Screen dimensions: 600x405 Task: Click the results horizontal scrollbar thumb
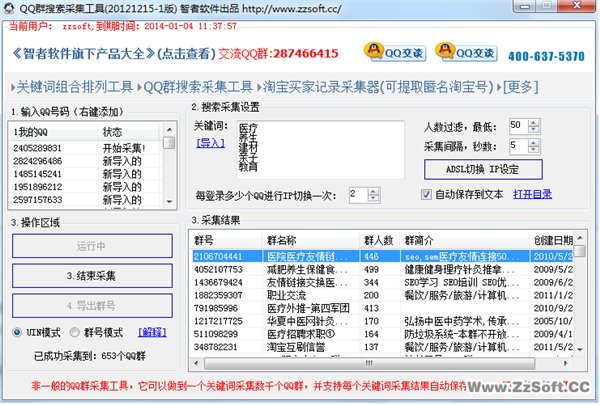point(369,363)
